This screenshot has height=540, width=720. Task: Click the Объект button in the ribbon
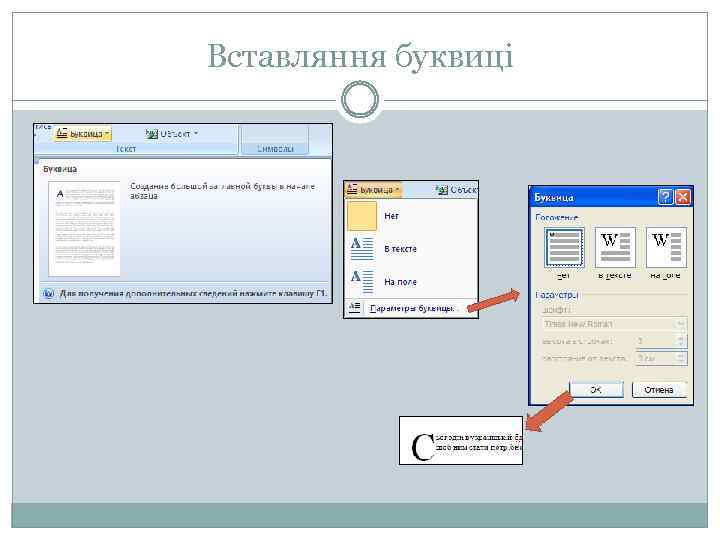(x=172, y=134)
